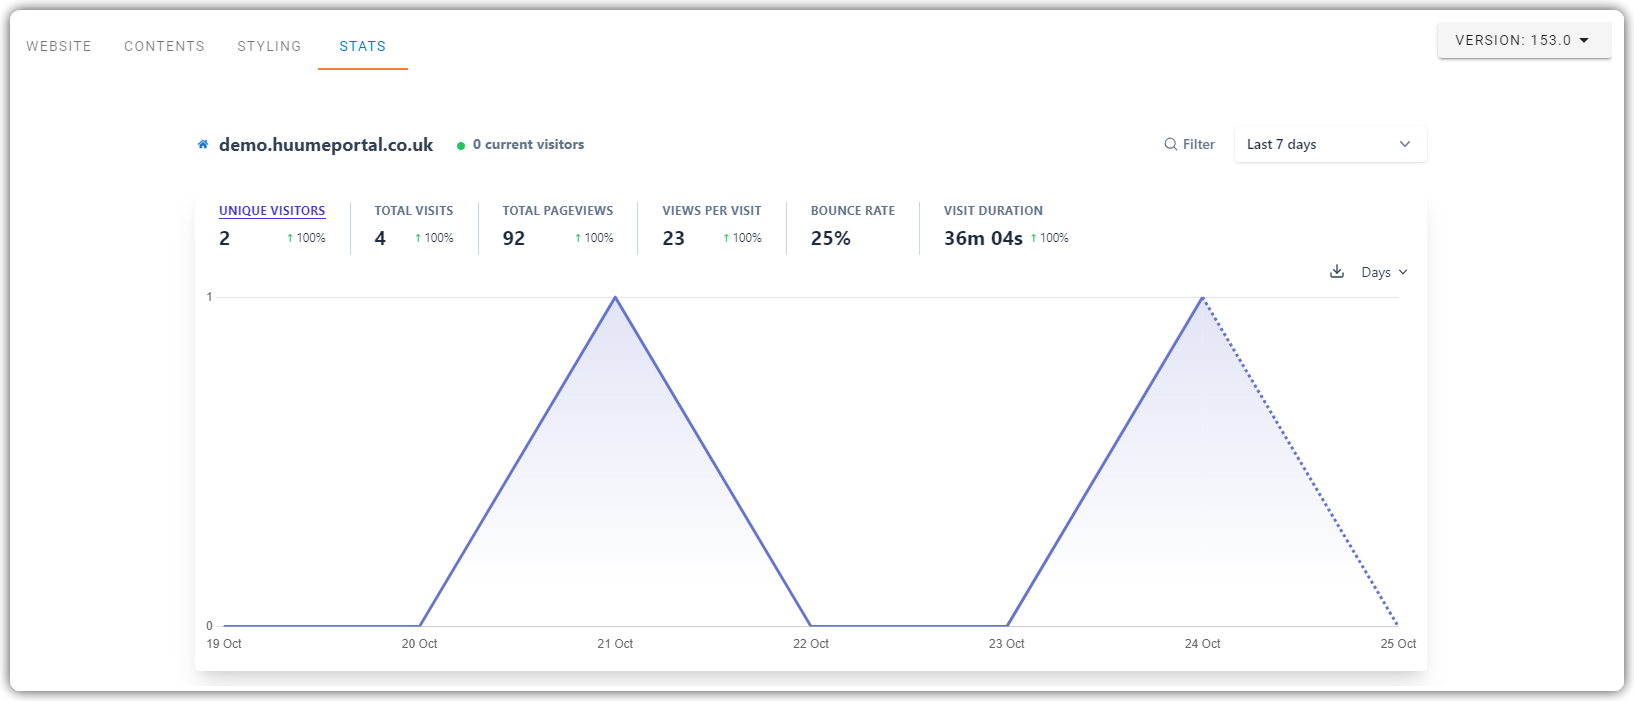This screenshot has width=1634, height=701.
Task: Go to the STYLING tab
Action: 269,46
